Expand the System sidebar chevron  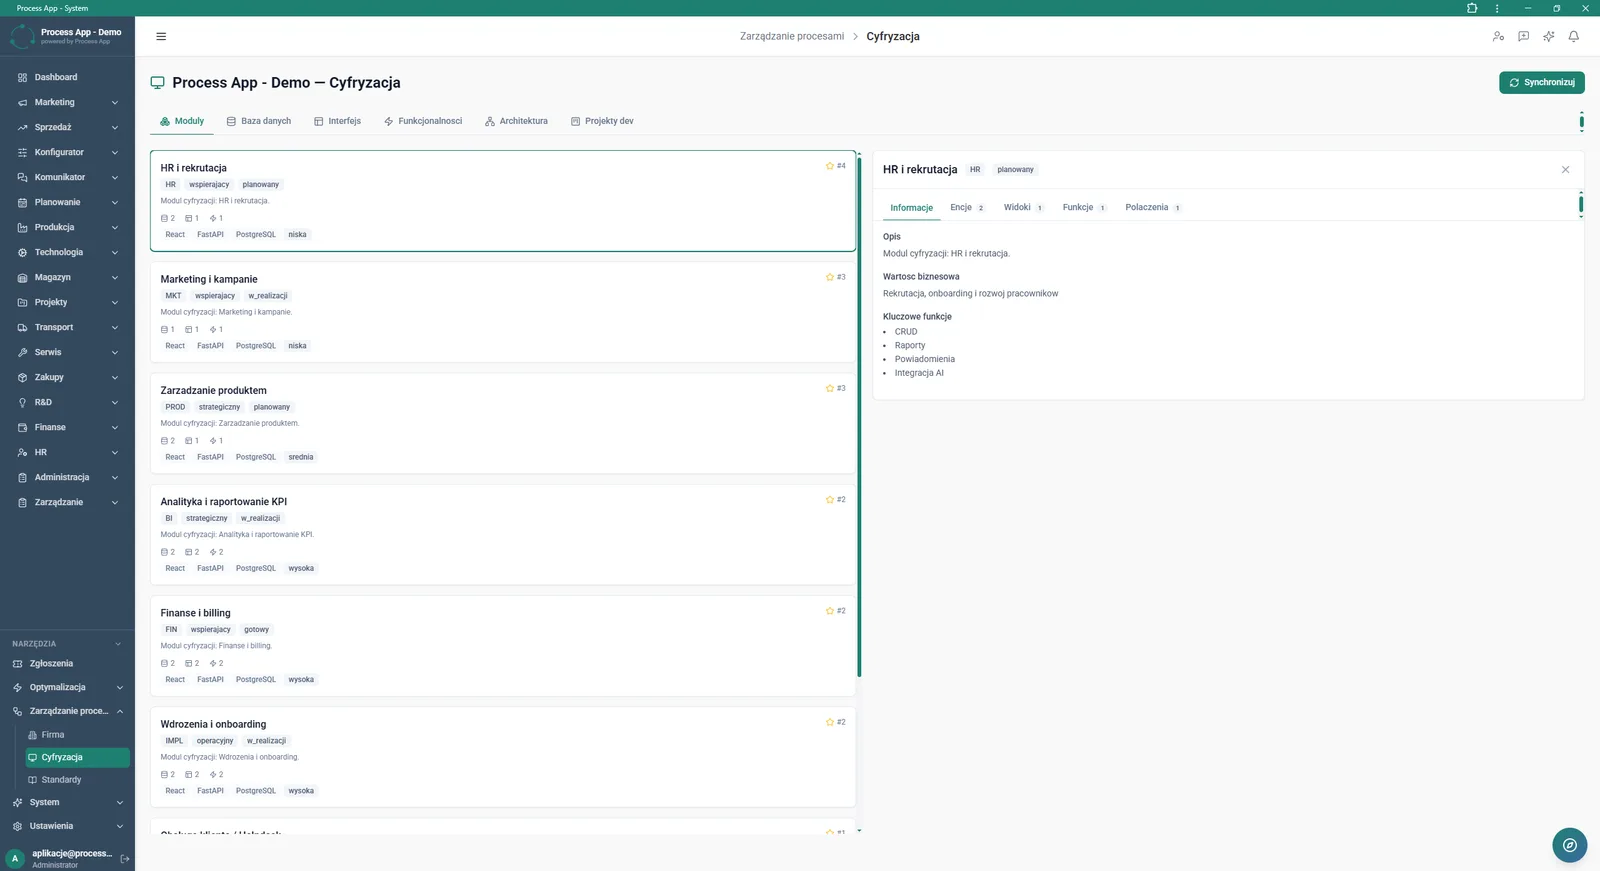120,802
